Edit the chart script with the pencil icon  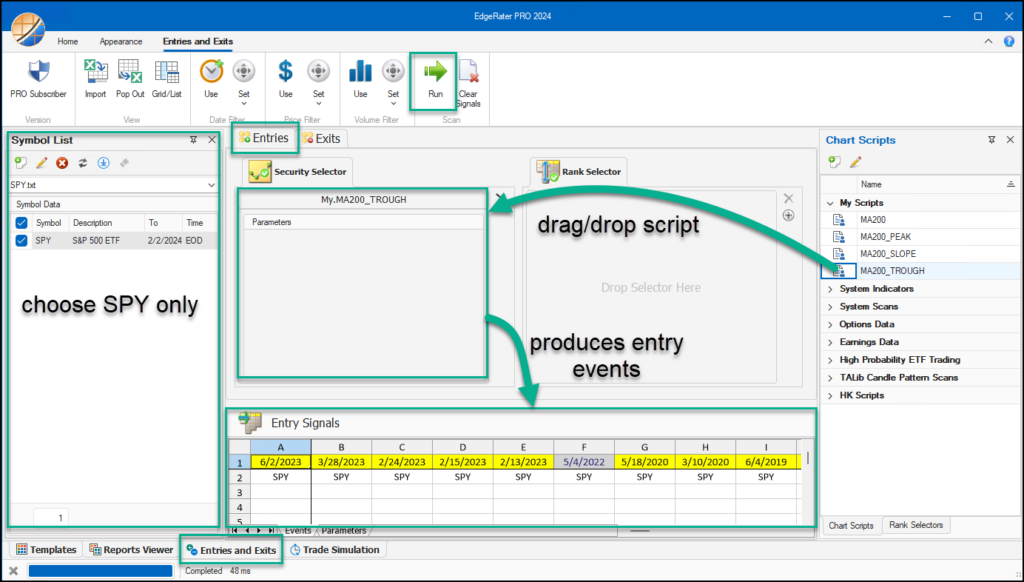(x=856, y=161)
